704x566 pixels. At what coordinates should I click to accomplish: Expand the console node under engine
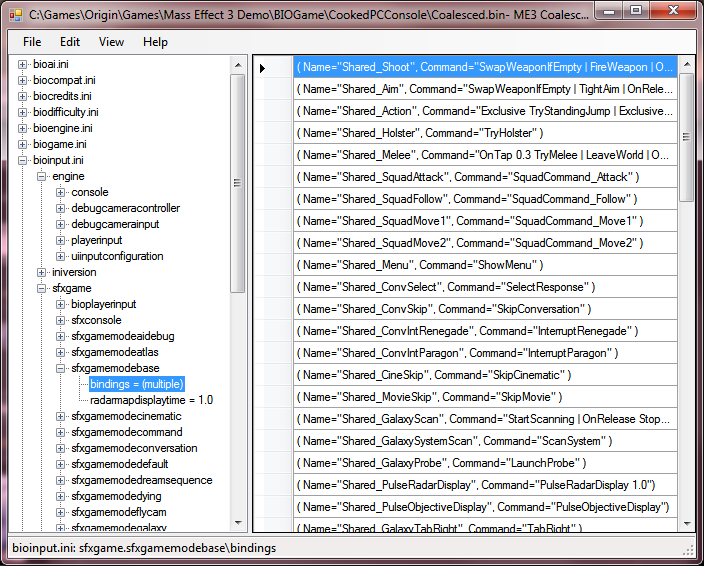(61, 192)
